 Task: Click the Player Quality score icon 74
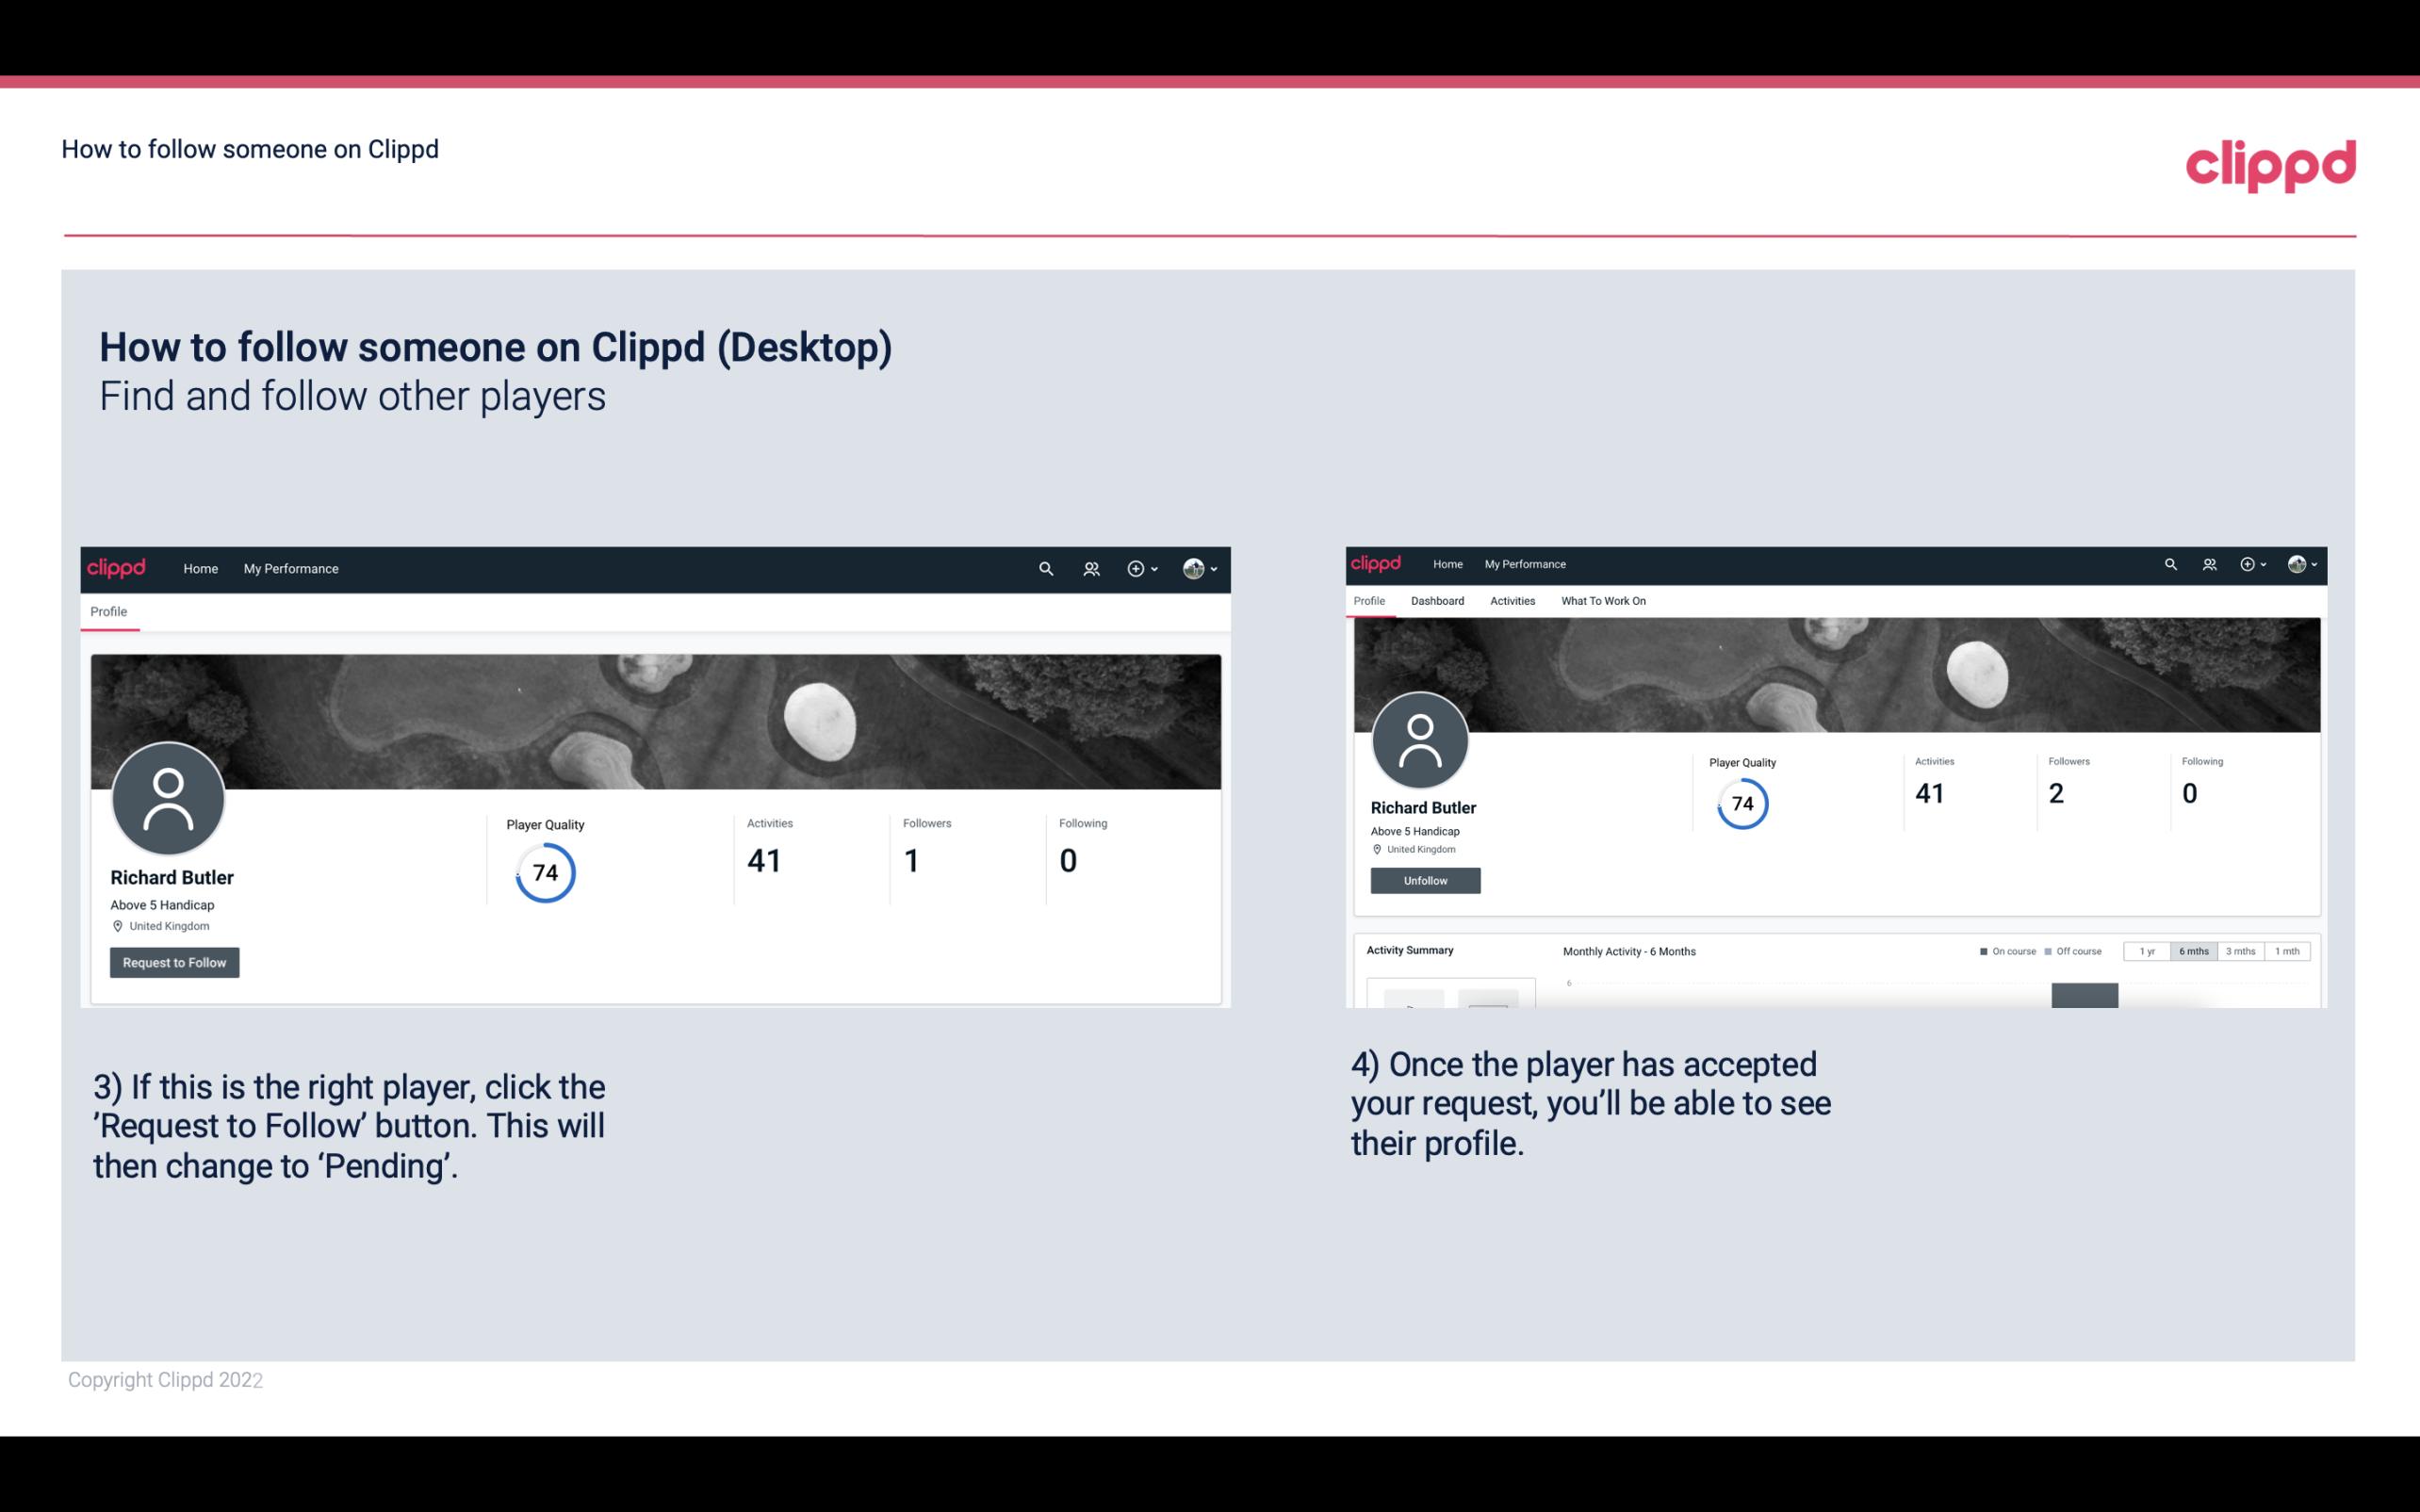pos(546,872)
